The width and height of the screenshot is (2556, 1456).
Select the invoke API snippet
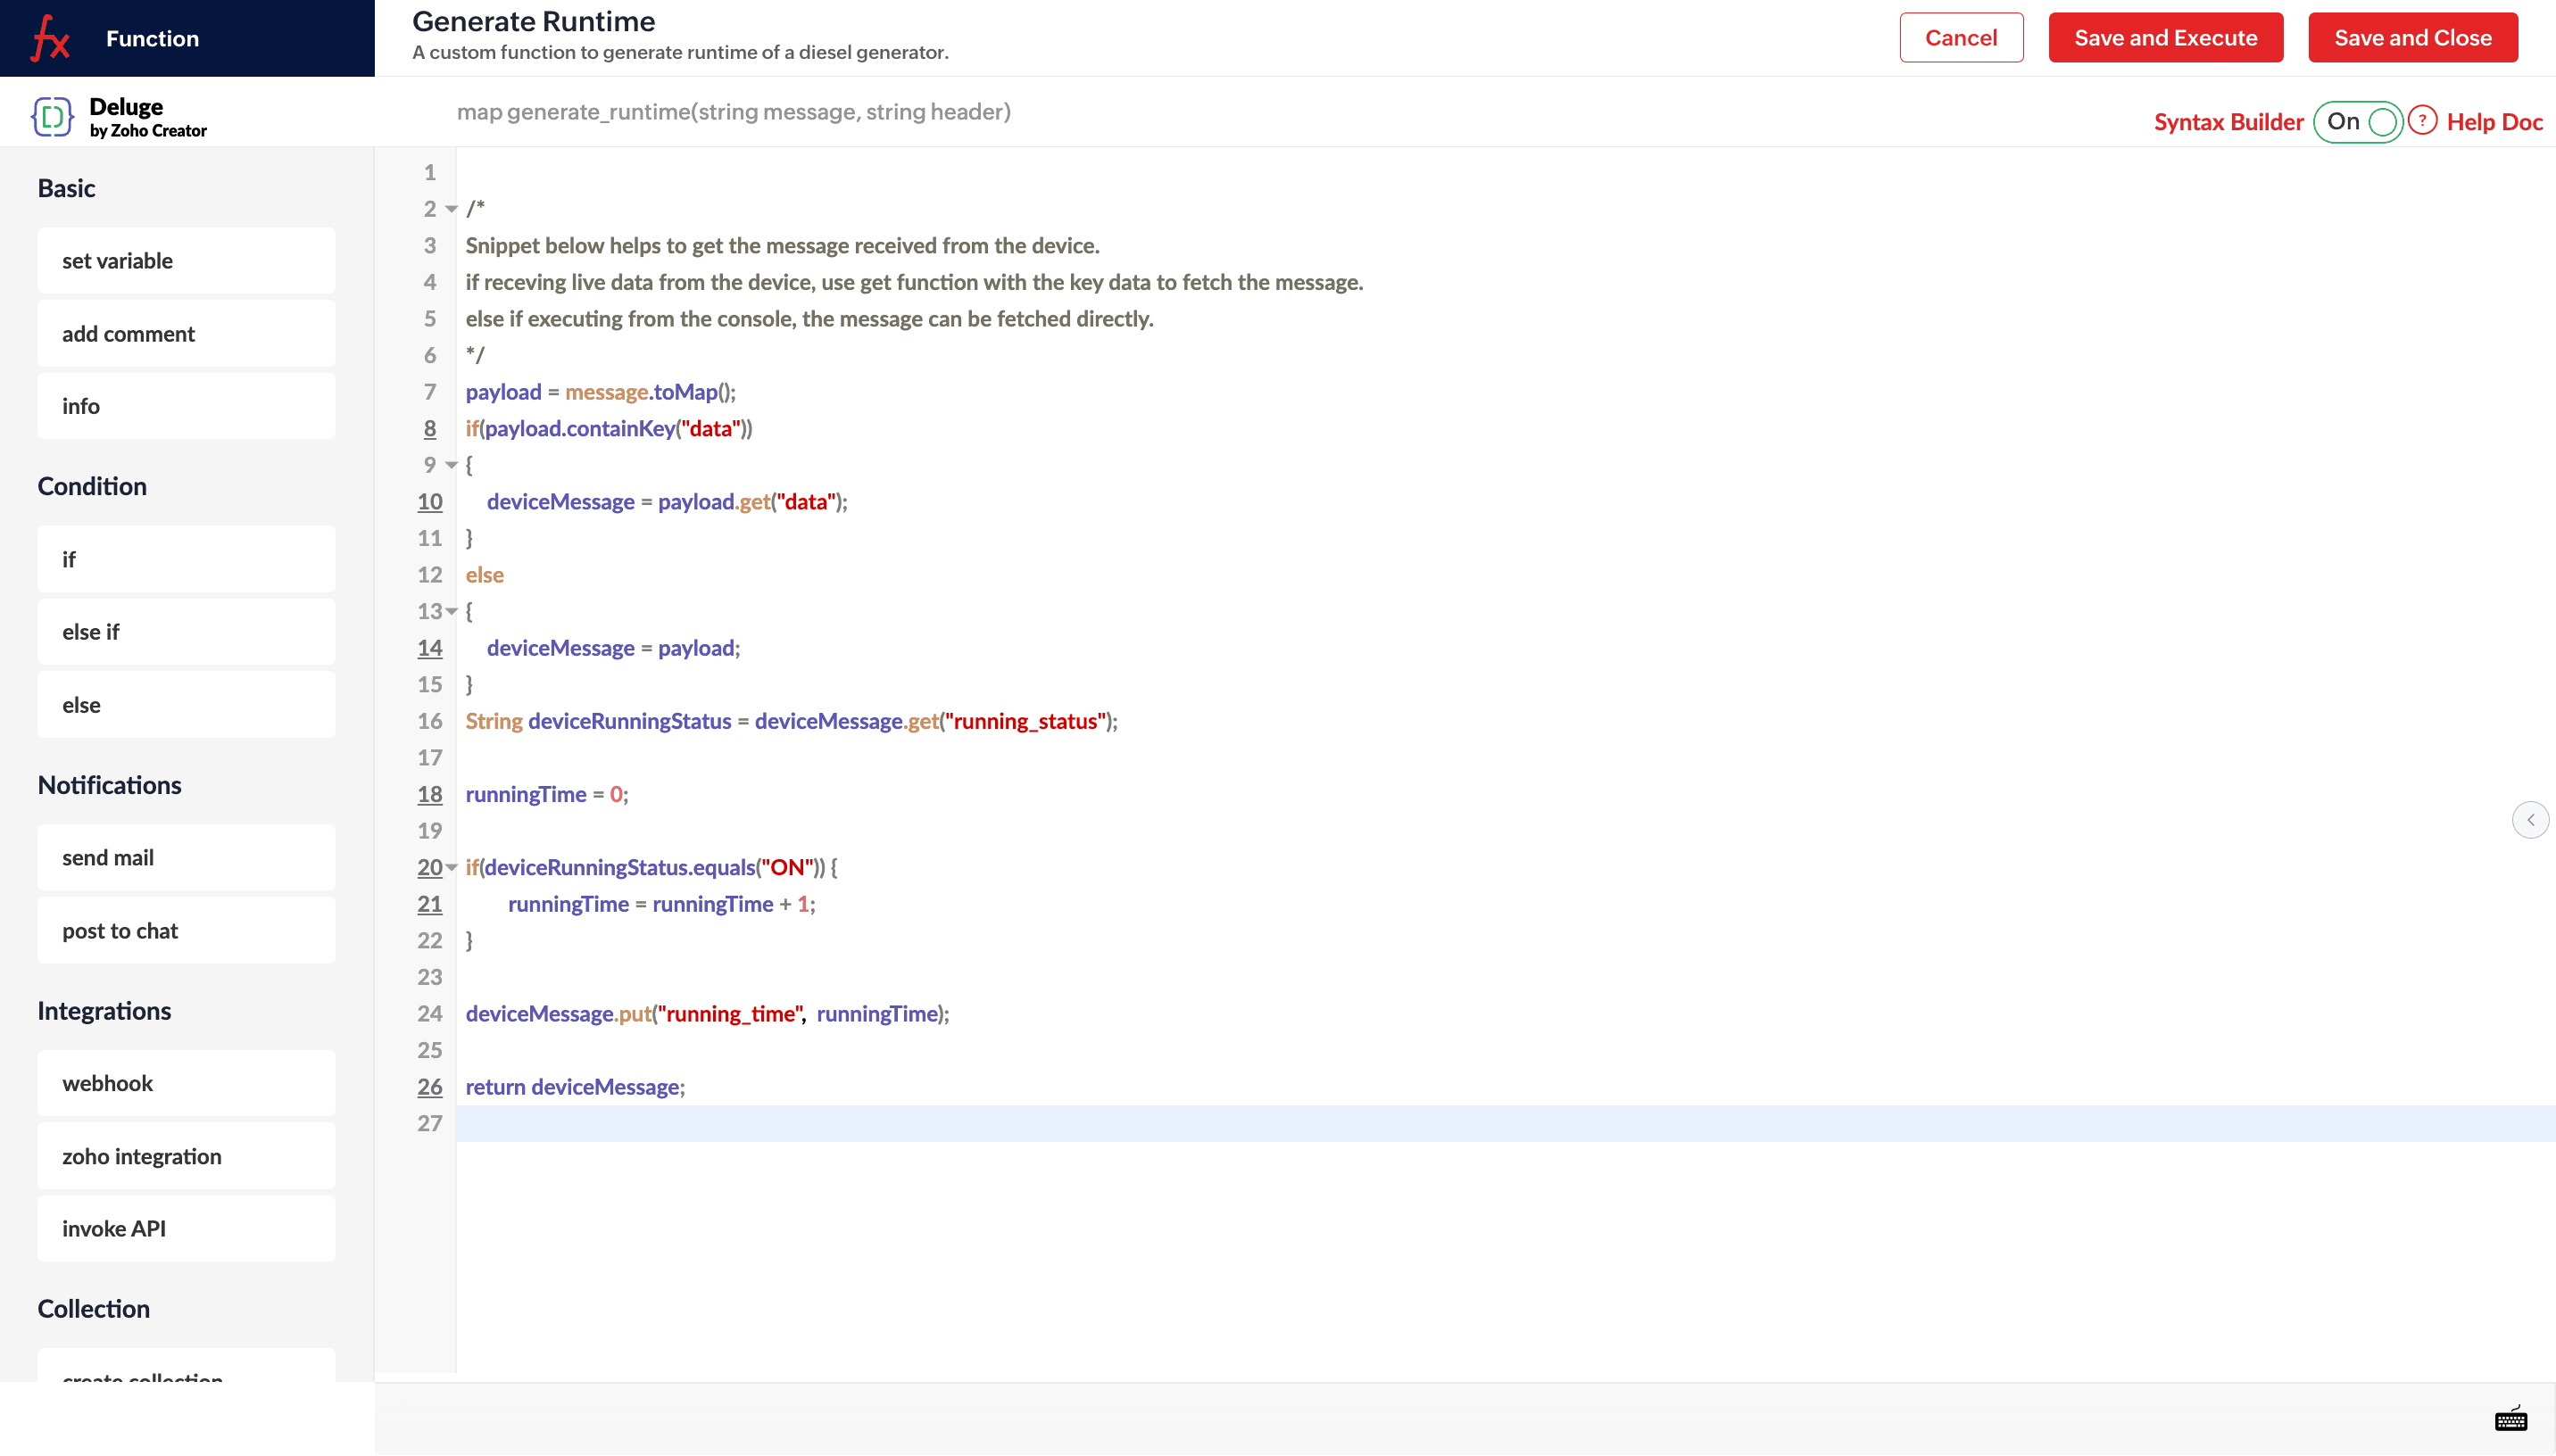point(186,1228)
